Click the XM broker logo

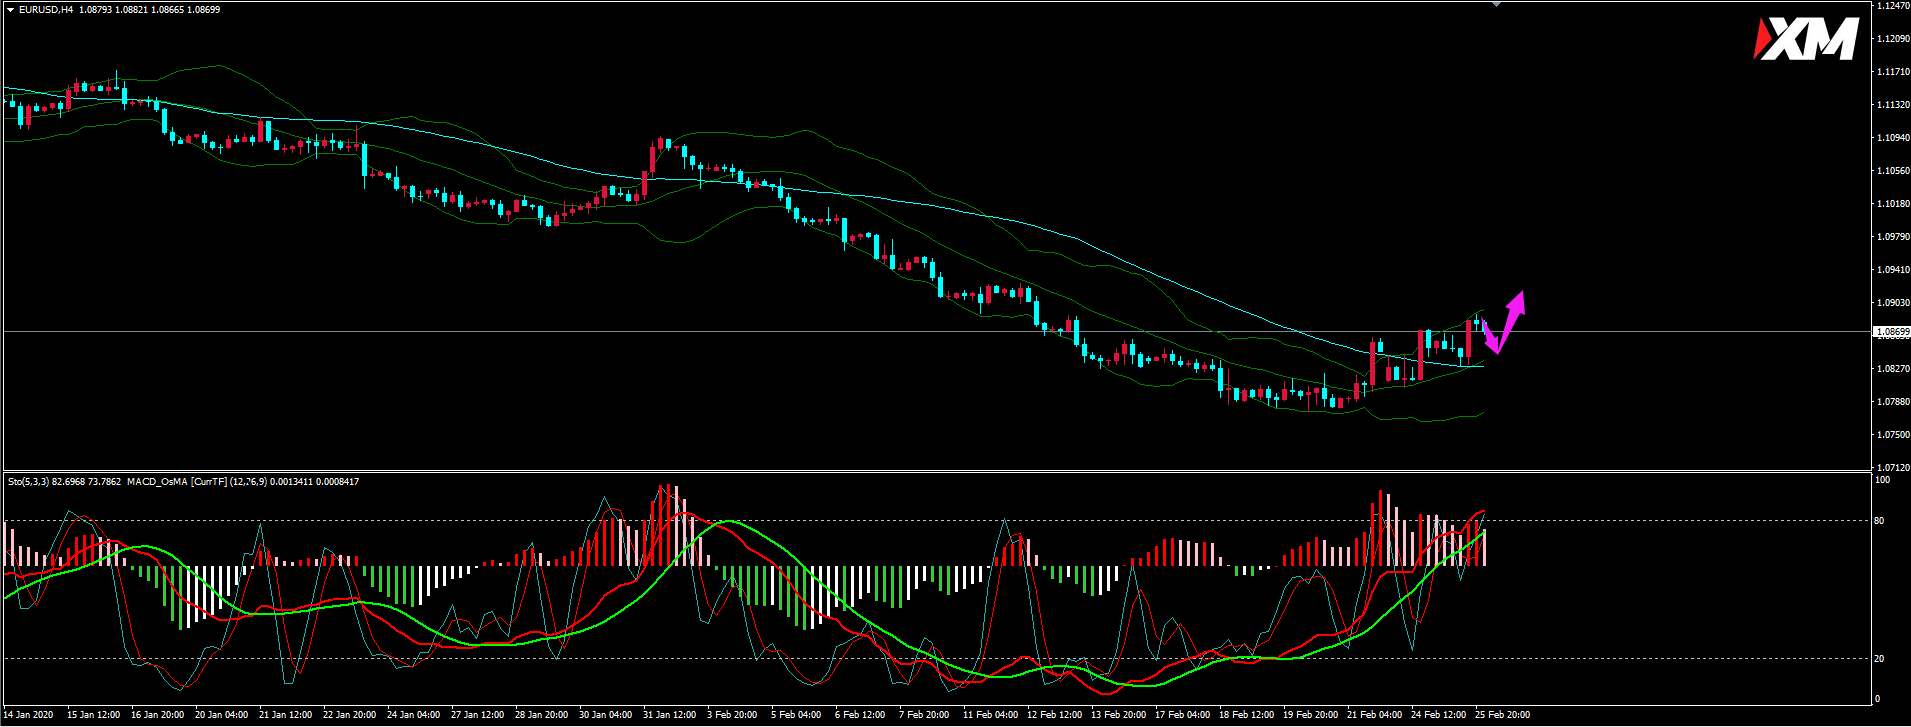(1805, 40)
